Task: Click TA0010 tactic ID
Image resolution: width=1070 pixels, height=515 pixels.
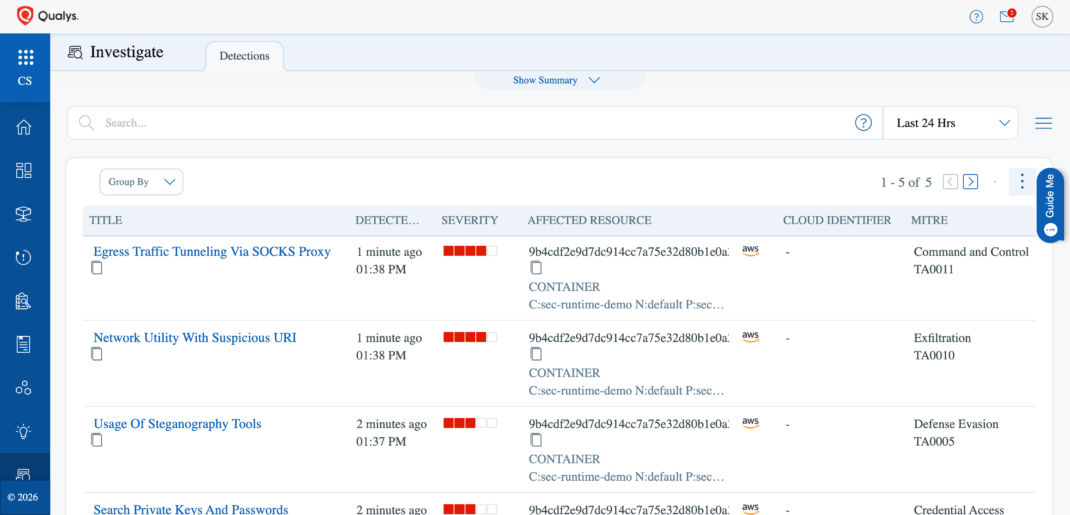Action: (934, 355)
